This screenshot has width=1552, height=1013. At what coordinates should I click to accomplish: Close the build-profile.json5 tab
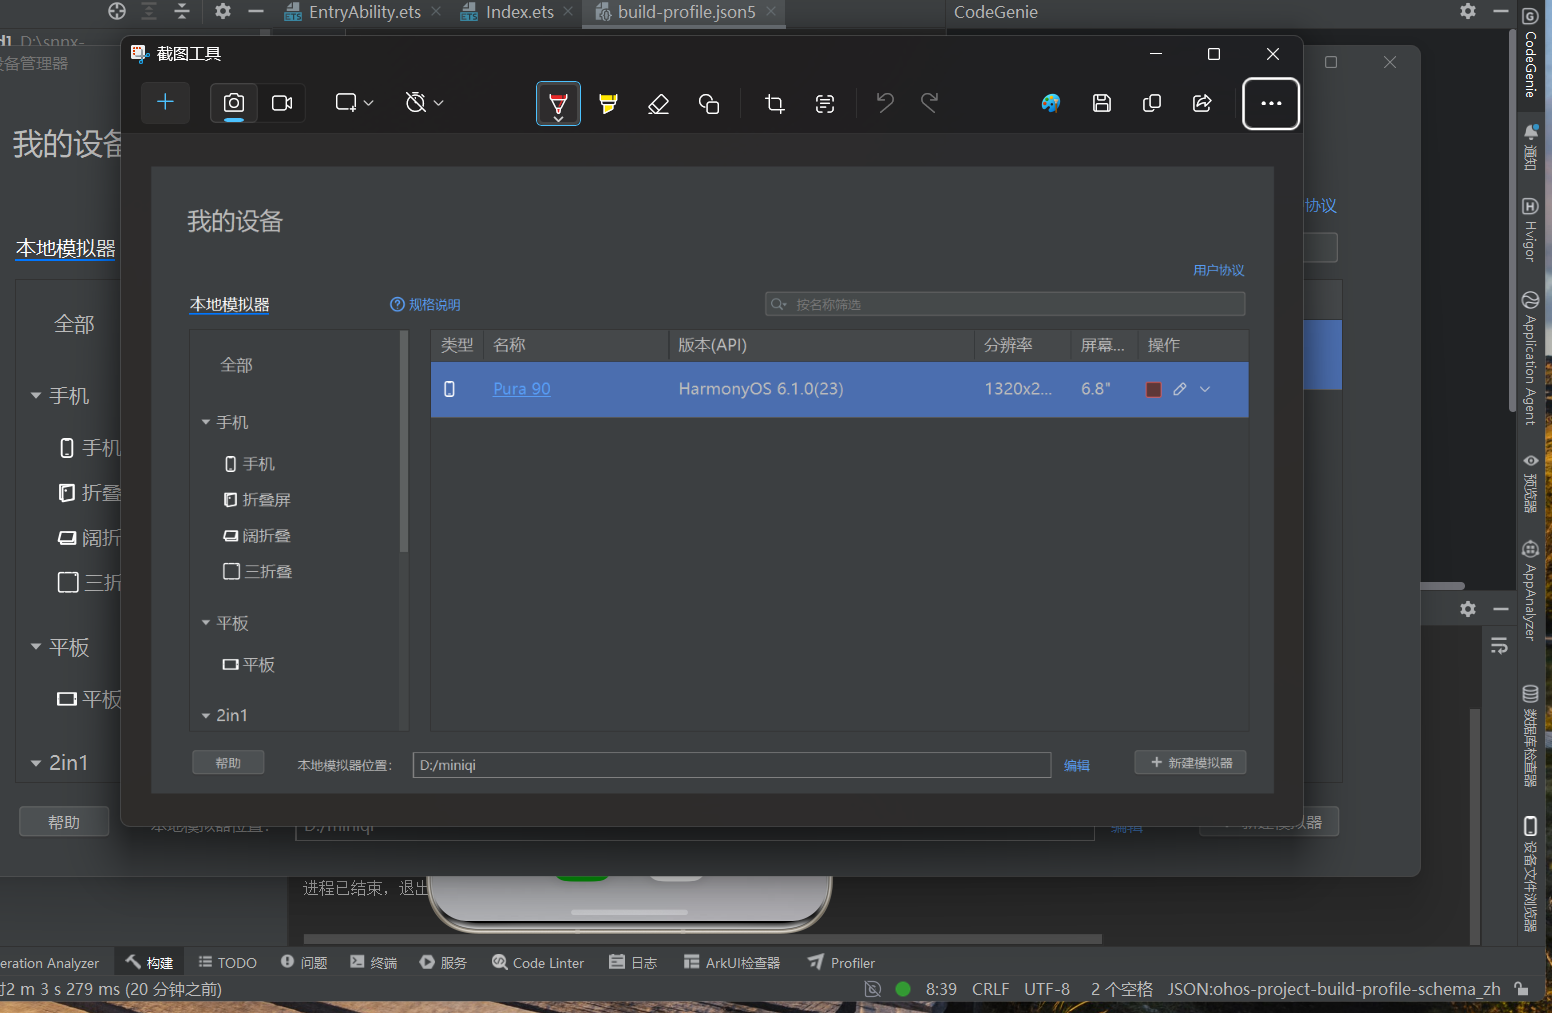point(771,11)
